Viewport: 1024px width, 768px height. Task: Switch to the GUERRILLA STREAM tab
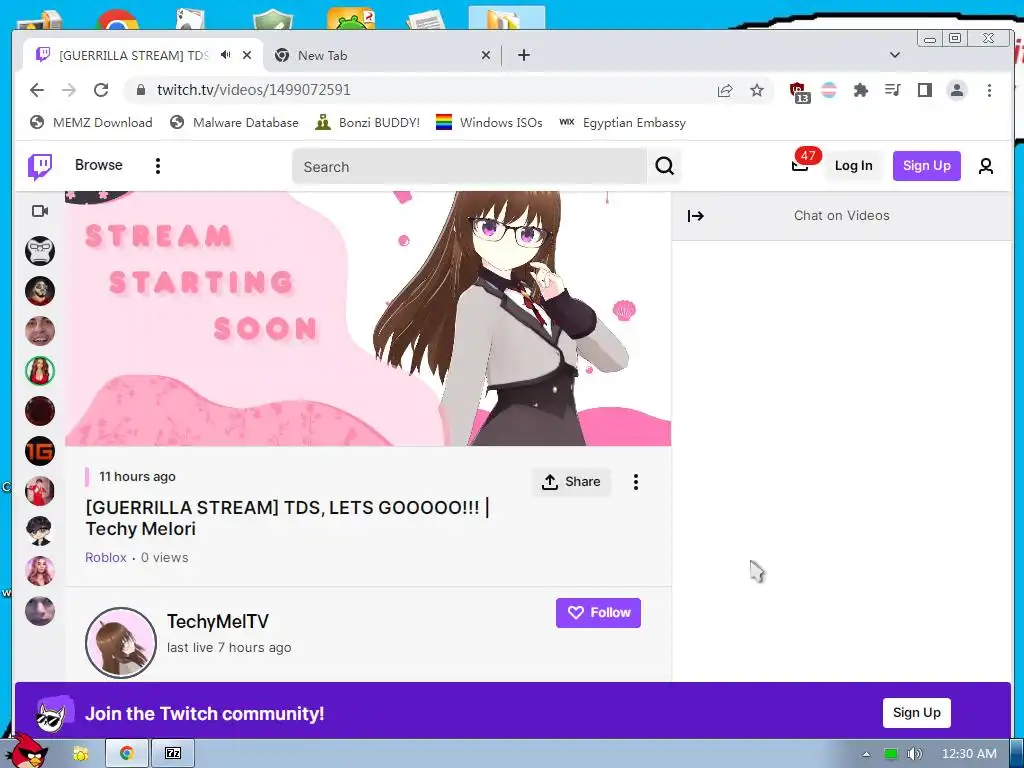[x=134, y=56]
